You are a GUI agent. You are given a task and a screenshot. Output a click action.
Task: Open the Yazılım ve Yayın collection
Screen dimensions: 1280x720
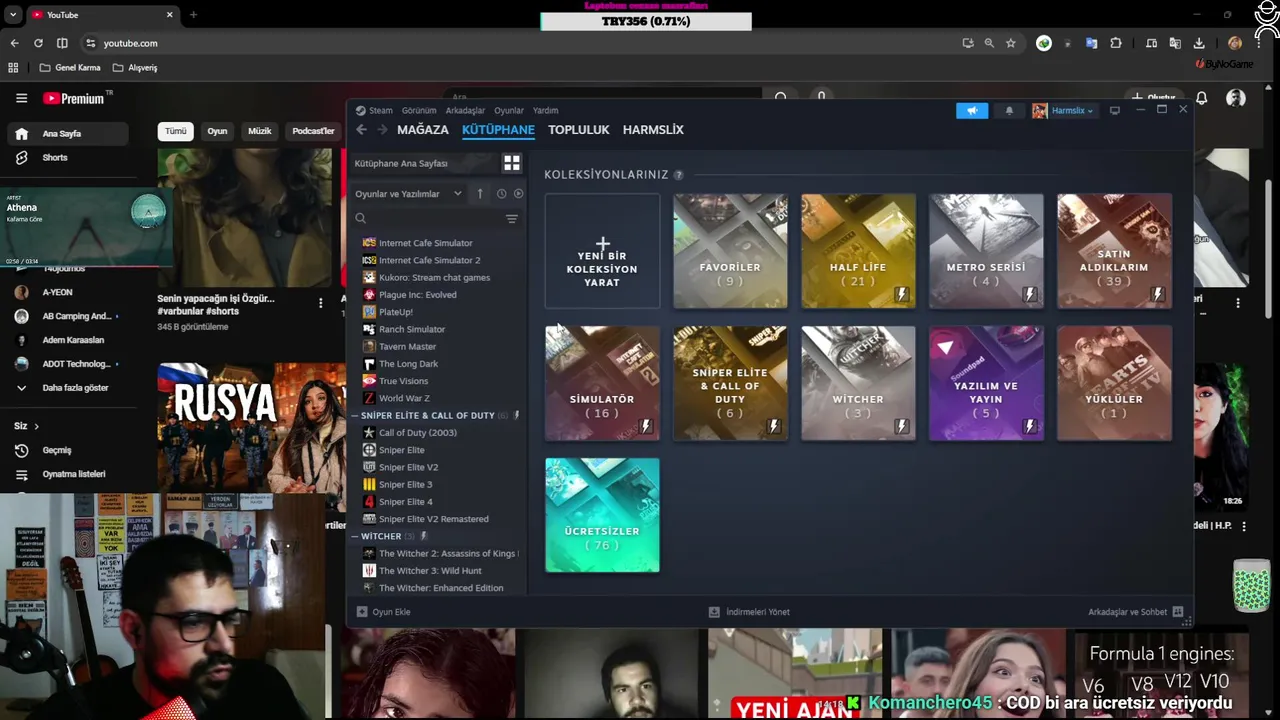click(986, 383)
